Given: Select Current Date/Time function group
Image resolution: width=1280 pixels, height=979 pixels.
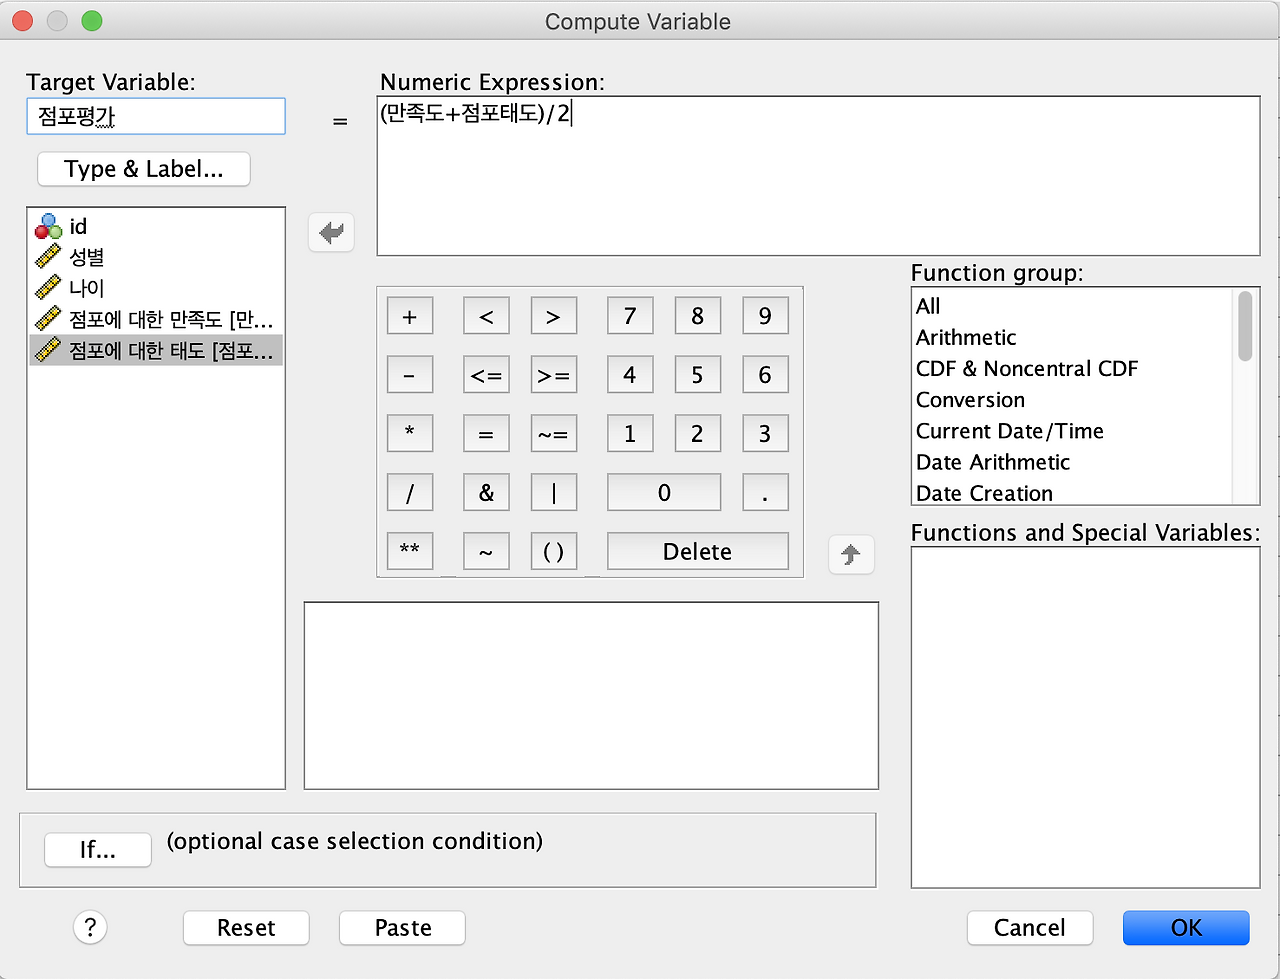Looking at the screenshot, I should [x=1074, y=430].
